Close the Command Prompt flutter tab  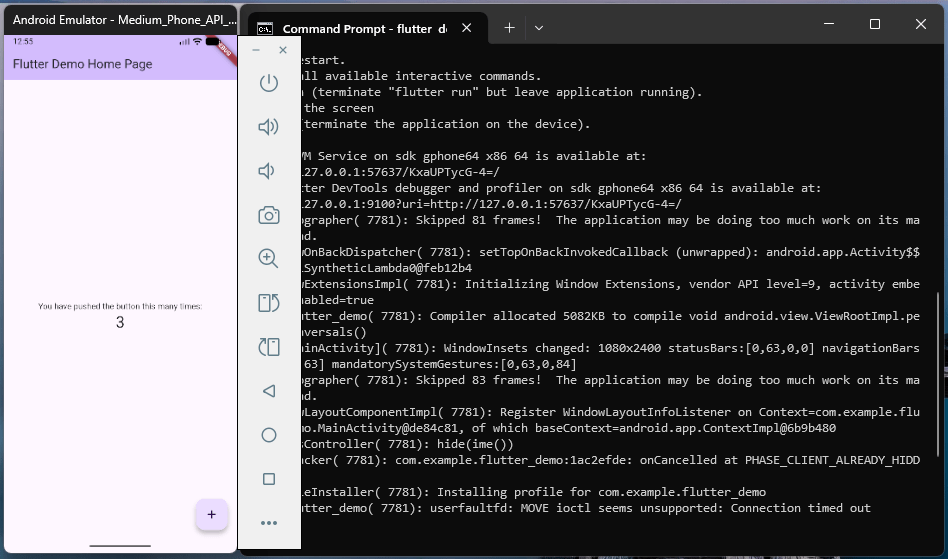[x=467, y=28]
